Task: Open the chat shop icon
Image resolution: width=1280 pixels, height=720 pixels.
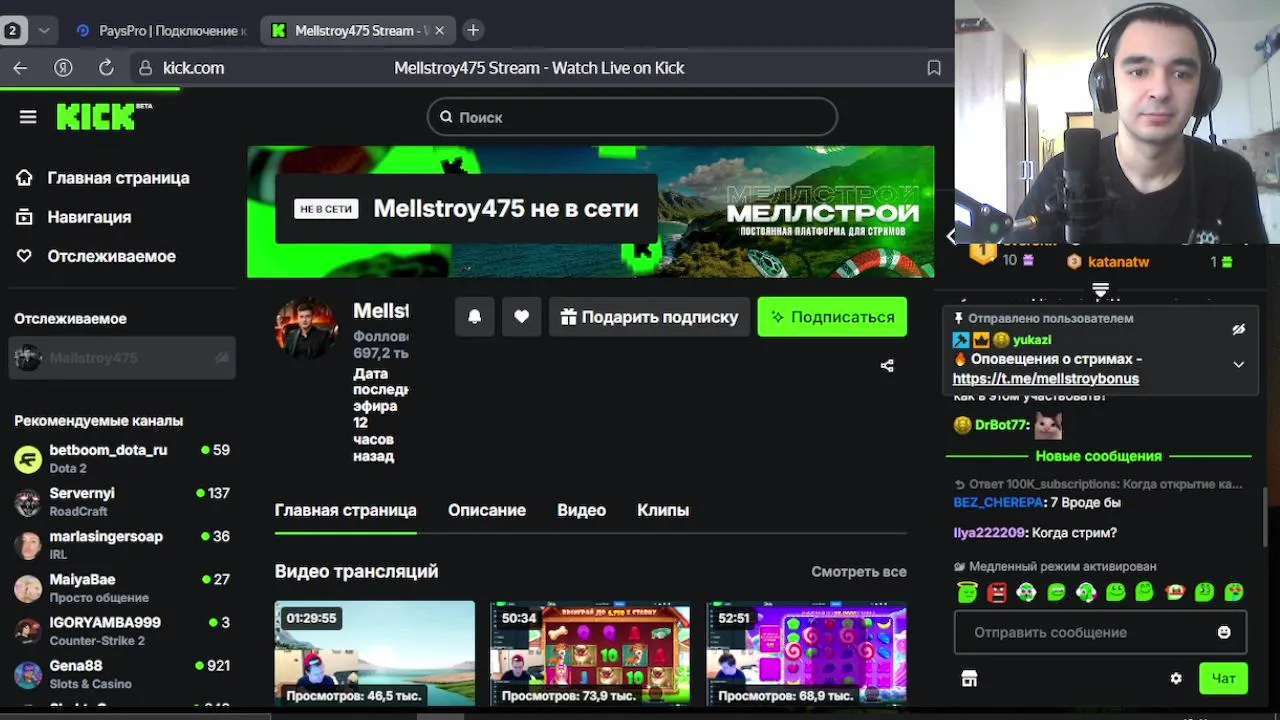Action: click(x=969, y=679)
